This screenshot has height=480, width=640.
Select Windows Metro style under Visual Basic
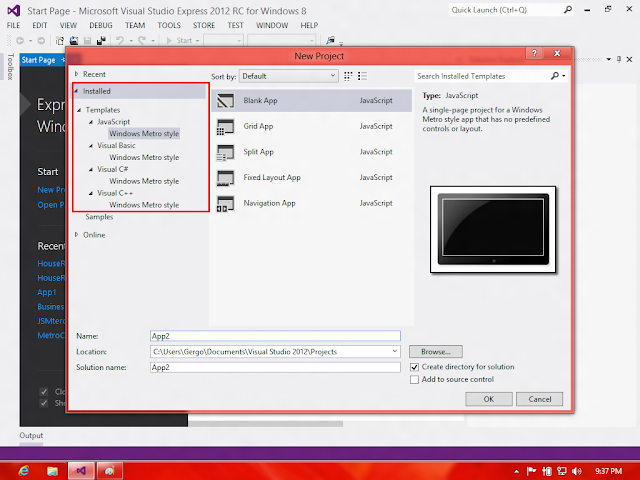(144, 157)
